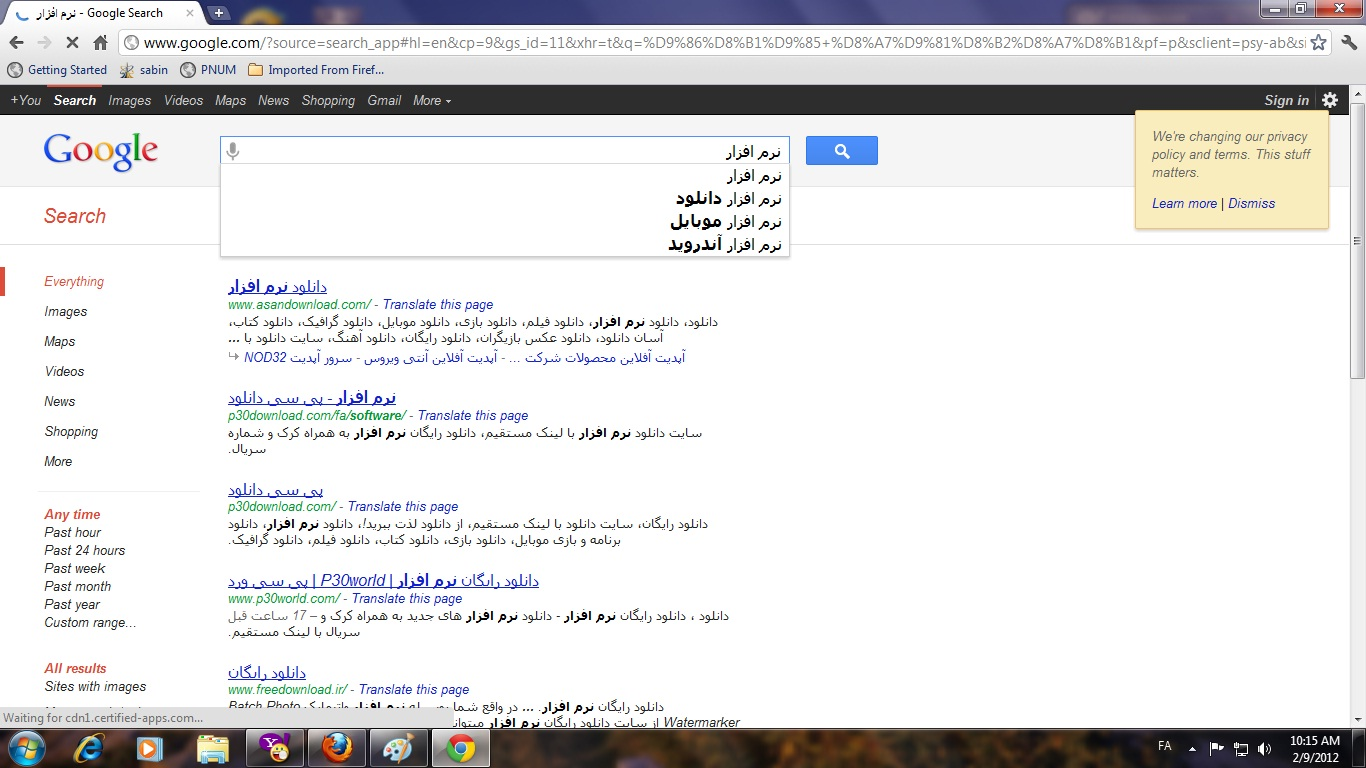Click the blue magnifier search button
1366x768 pixels.
point(842,151)
